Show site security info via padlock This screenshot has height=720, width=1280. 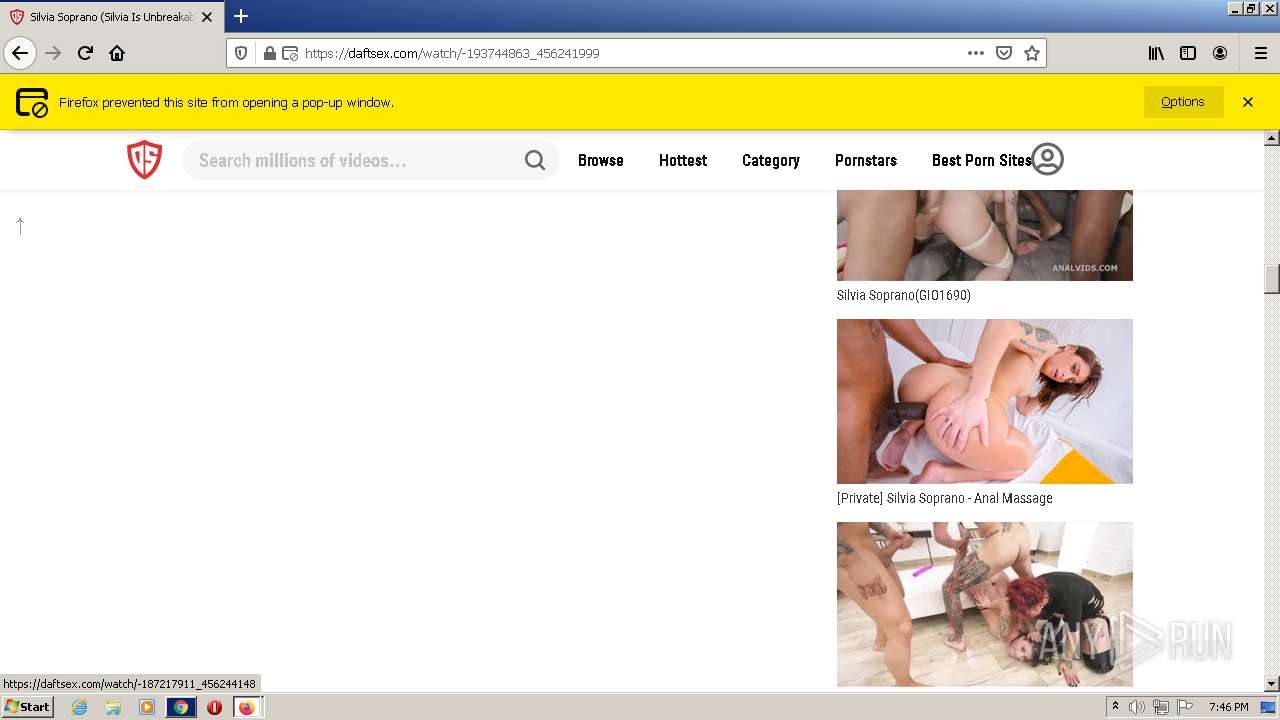pyautogui.click(x=269, y=53)
